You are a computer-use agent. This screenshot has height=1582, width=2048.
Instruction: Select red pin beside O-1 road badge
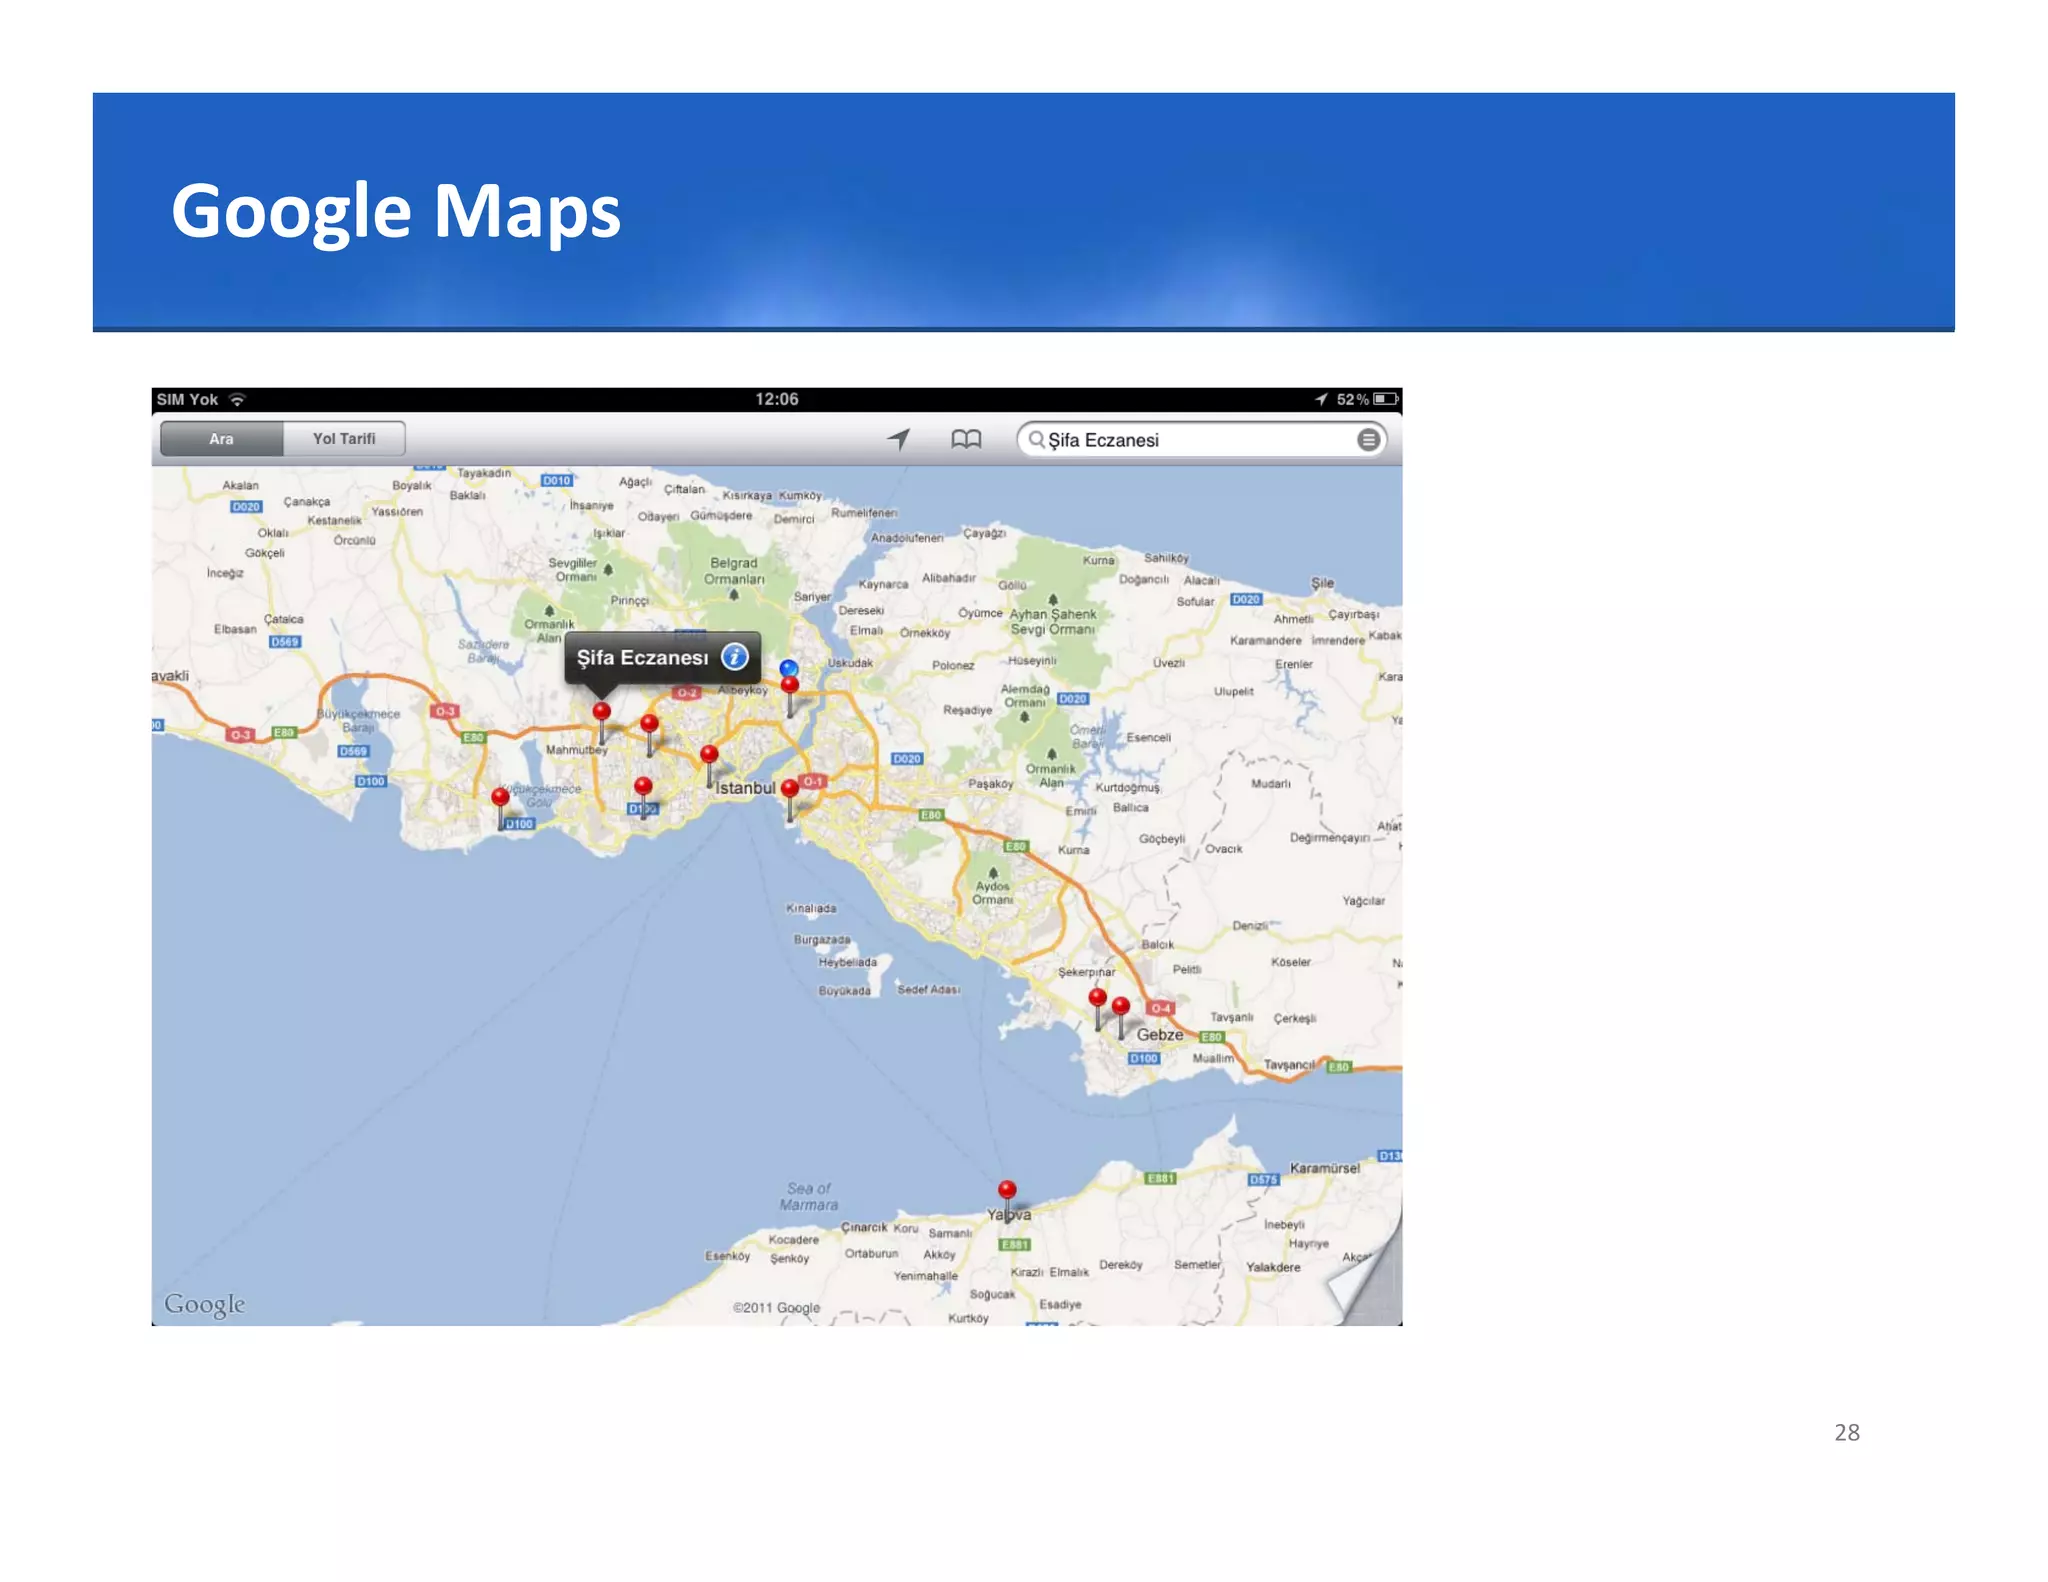[790, 788]
